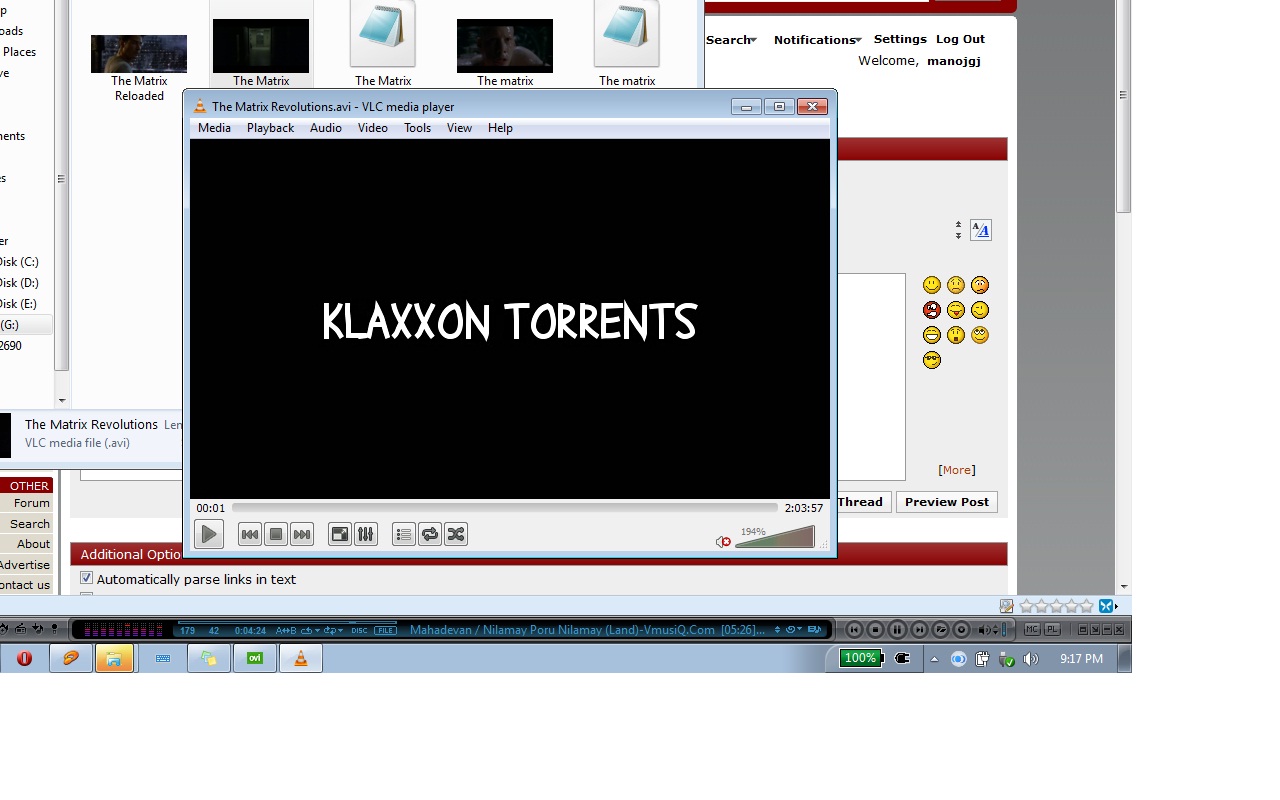Viewport: 1280px width, 800px height.
Task: Open the Search dropdown on forum page
Action: pos(731,40)
